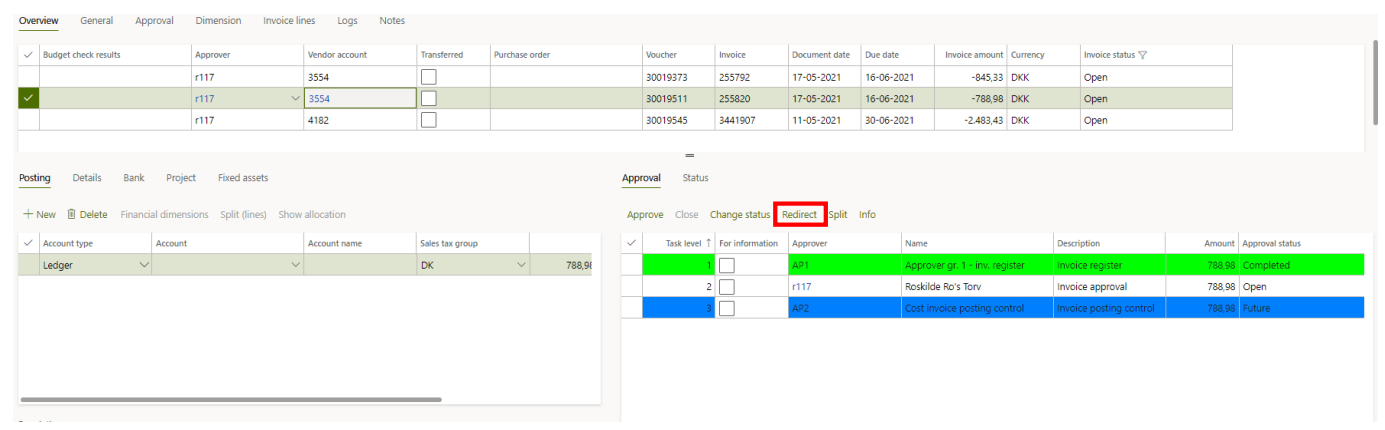Click the Invoice status filter icon

pyautogui.click(x=1142, y=55)
